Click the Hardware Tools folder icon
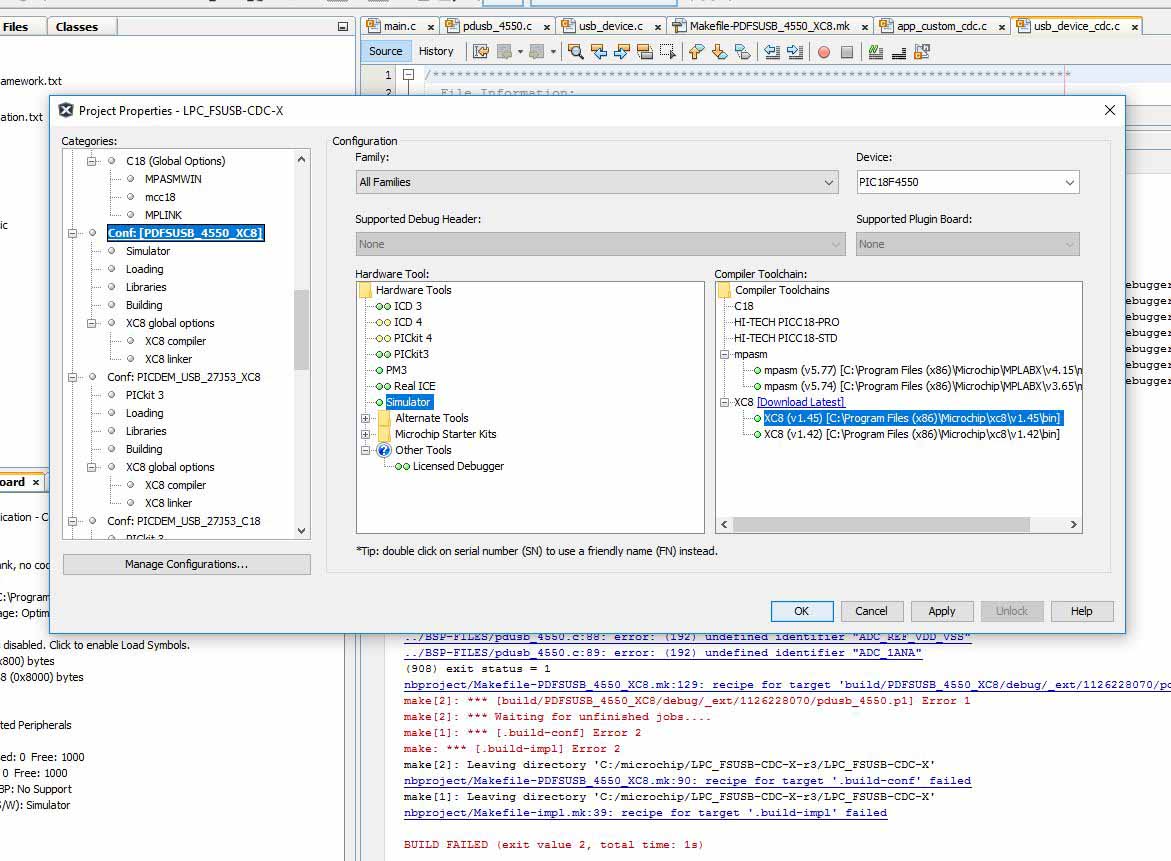 point(365,290)
